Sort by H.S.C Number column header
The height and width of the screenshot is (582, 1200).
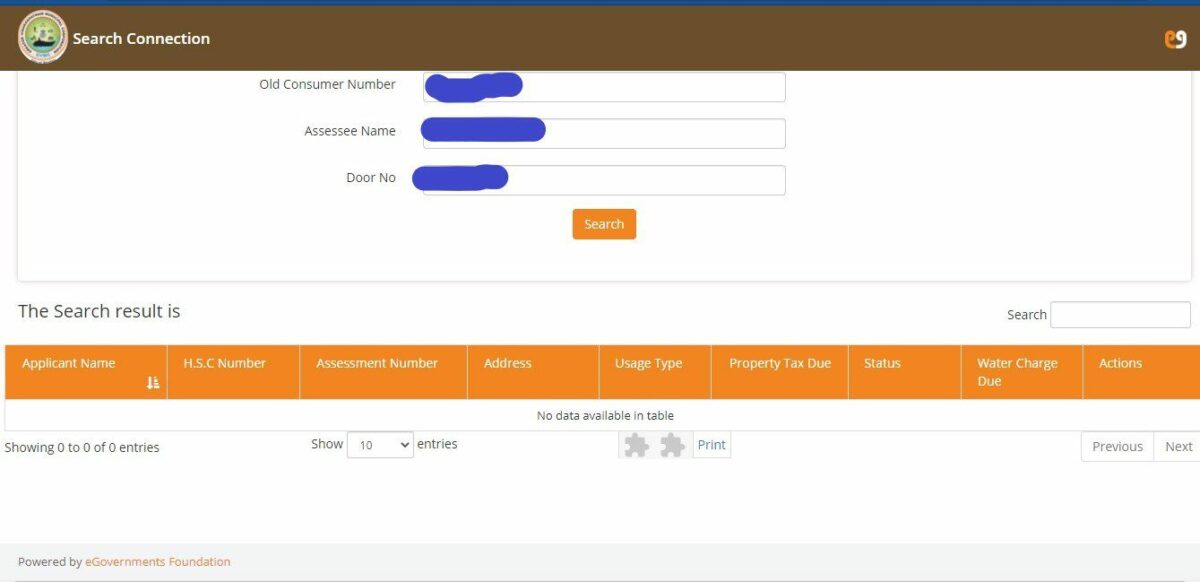coord(225,364)
